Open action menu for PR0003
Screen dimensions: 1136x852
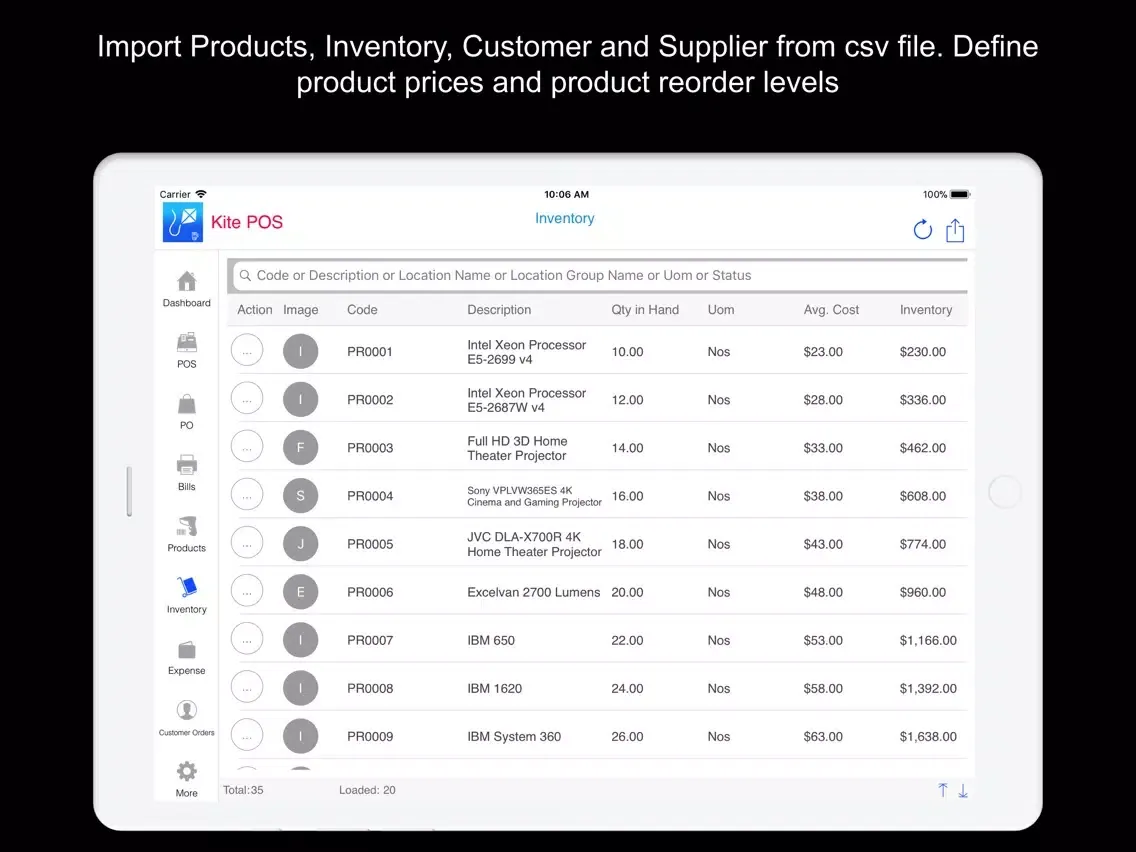(247, 447)
